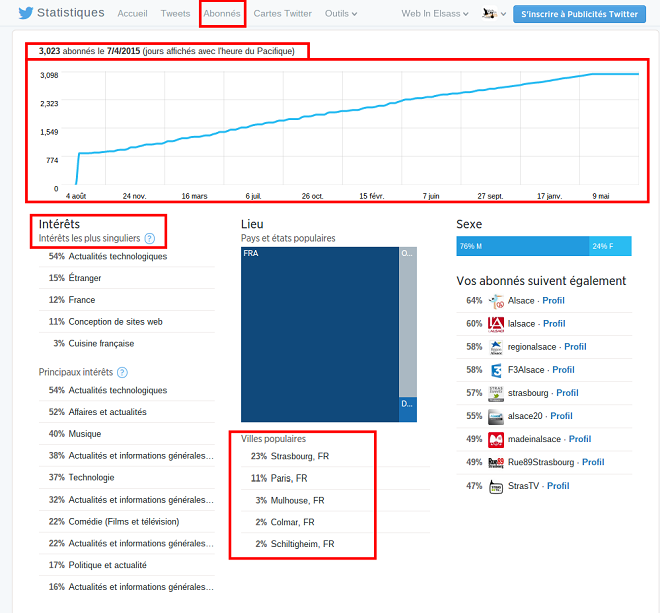This screenshot has height=613, width=660.
Task: Click 12% France interest row
Action: (126, 300)
